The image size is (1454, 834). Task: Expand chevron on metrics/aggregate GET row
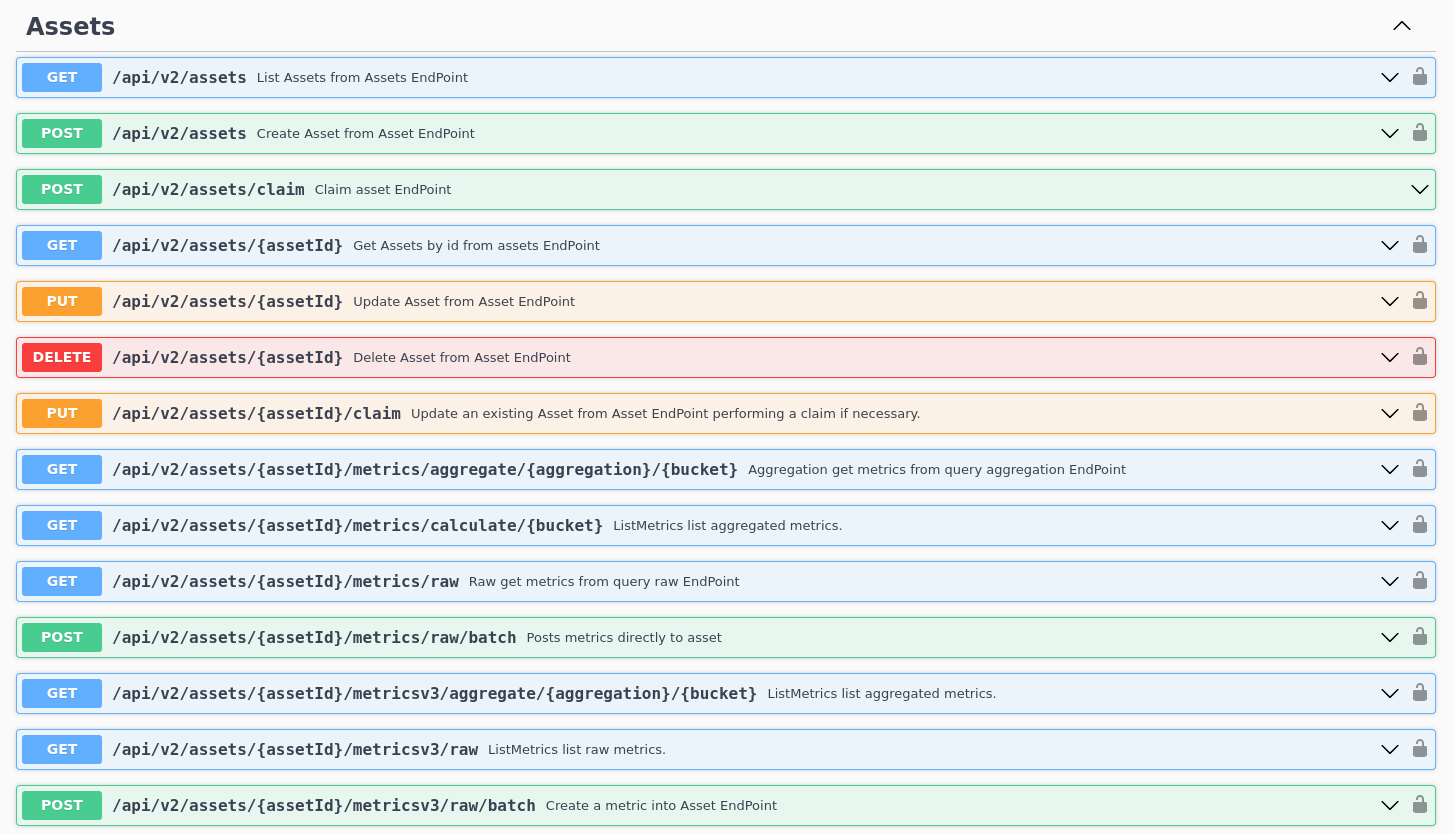point(1390,469)
